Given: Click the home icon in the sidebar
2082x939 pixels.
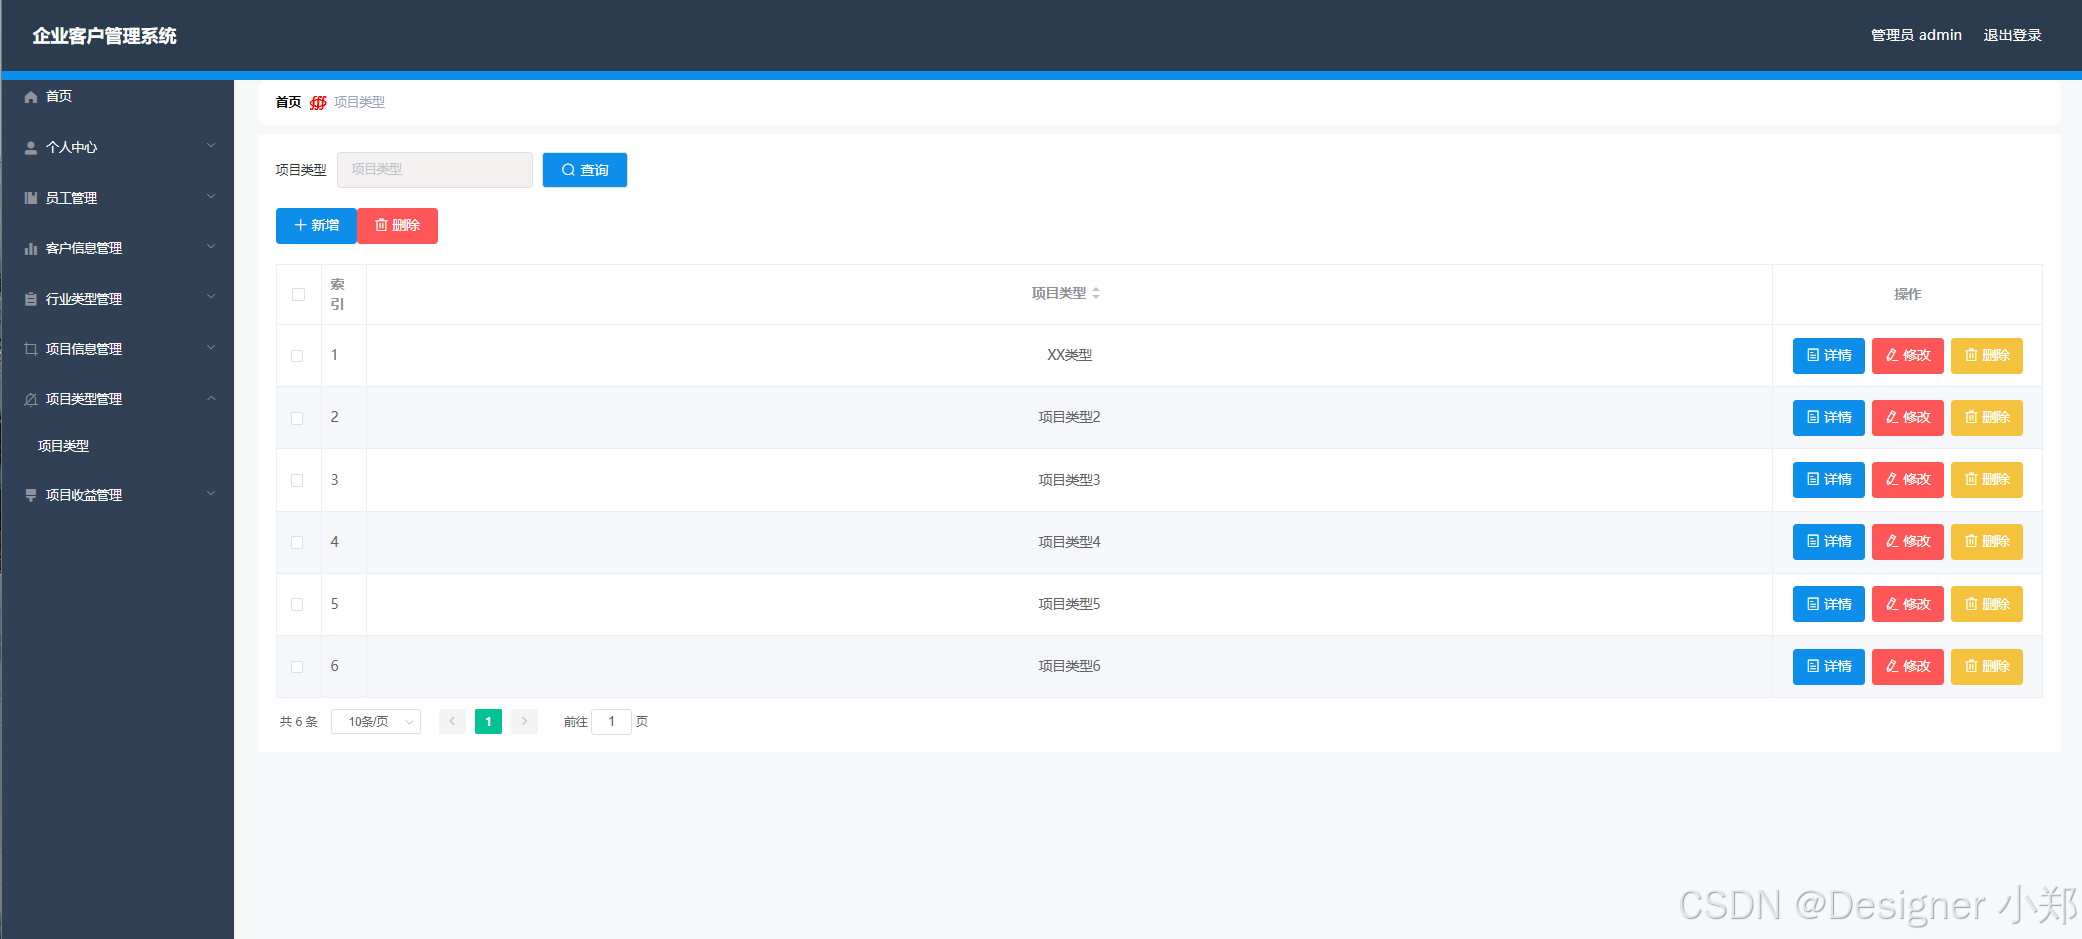Looking at the screenshot, I should point(31,97).
